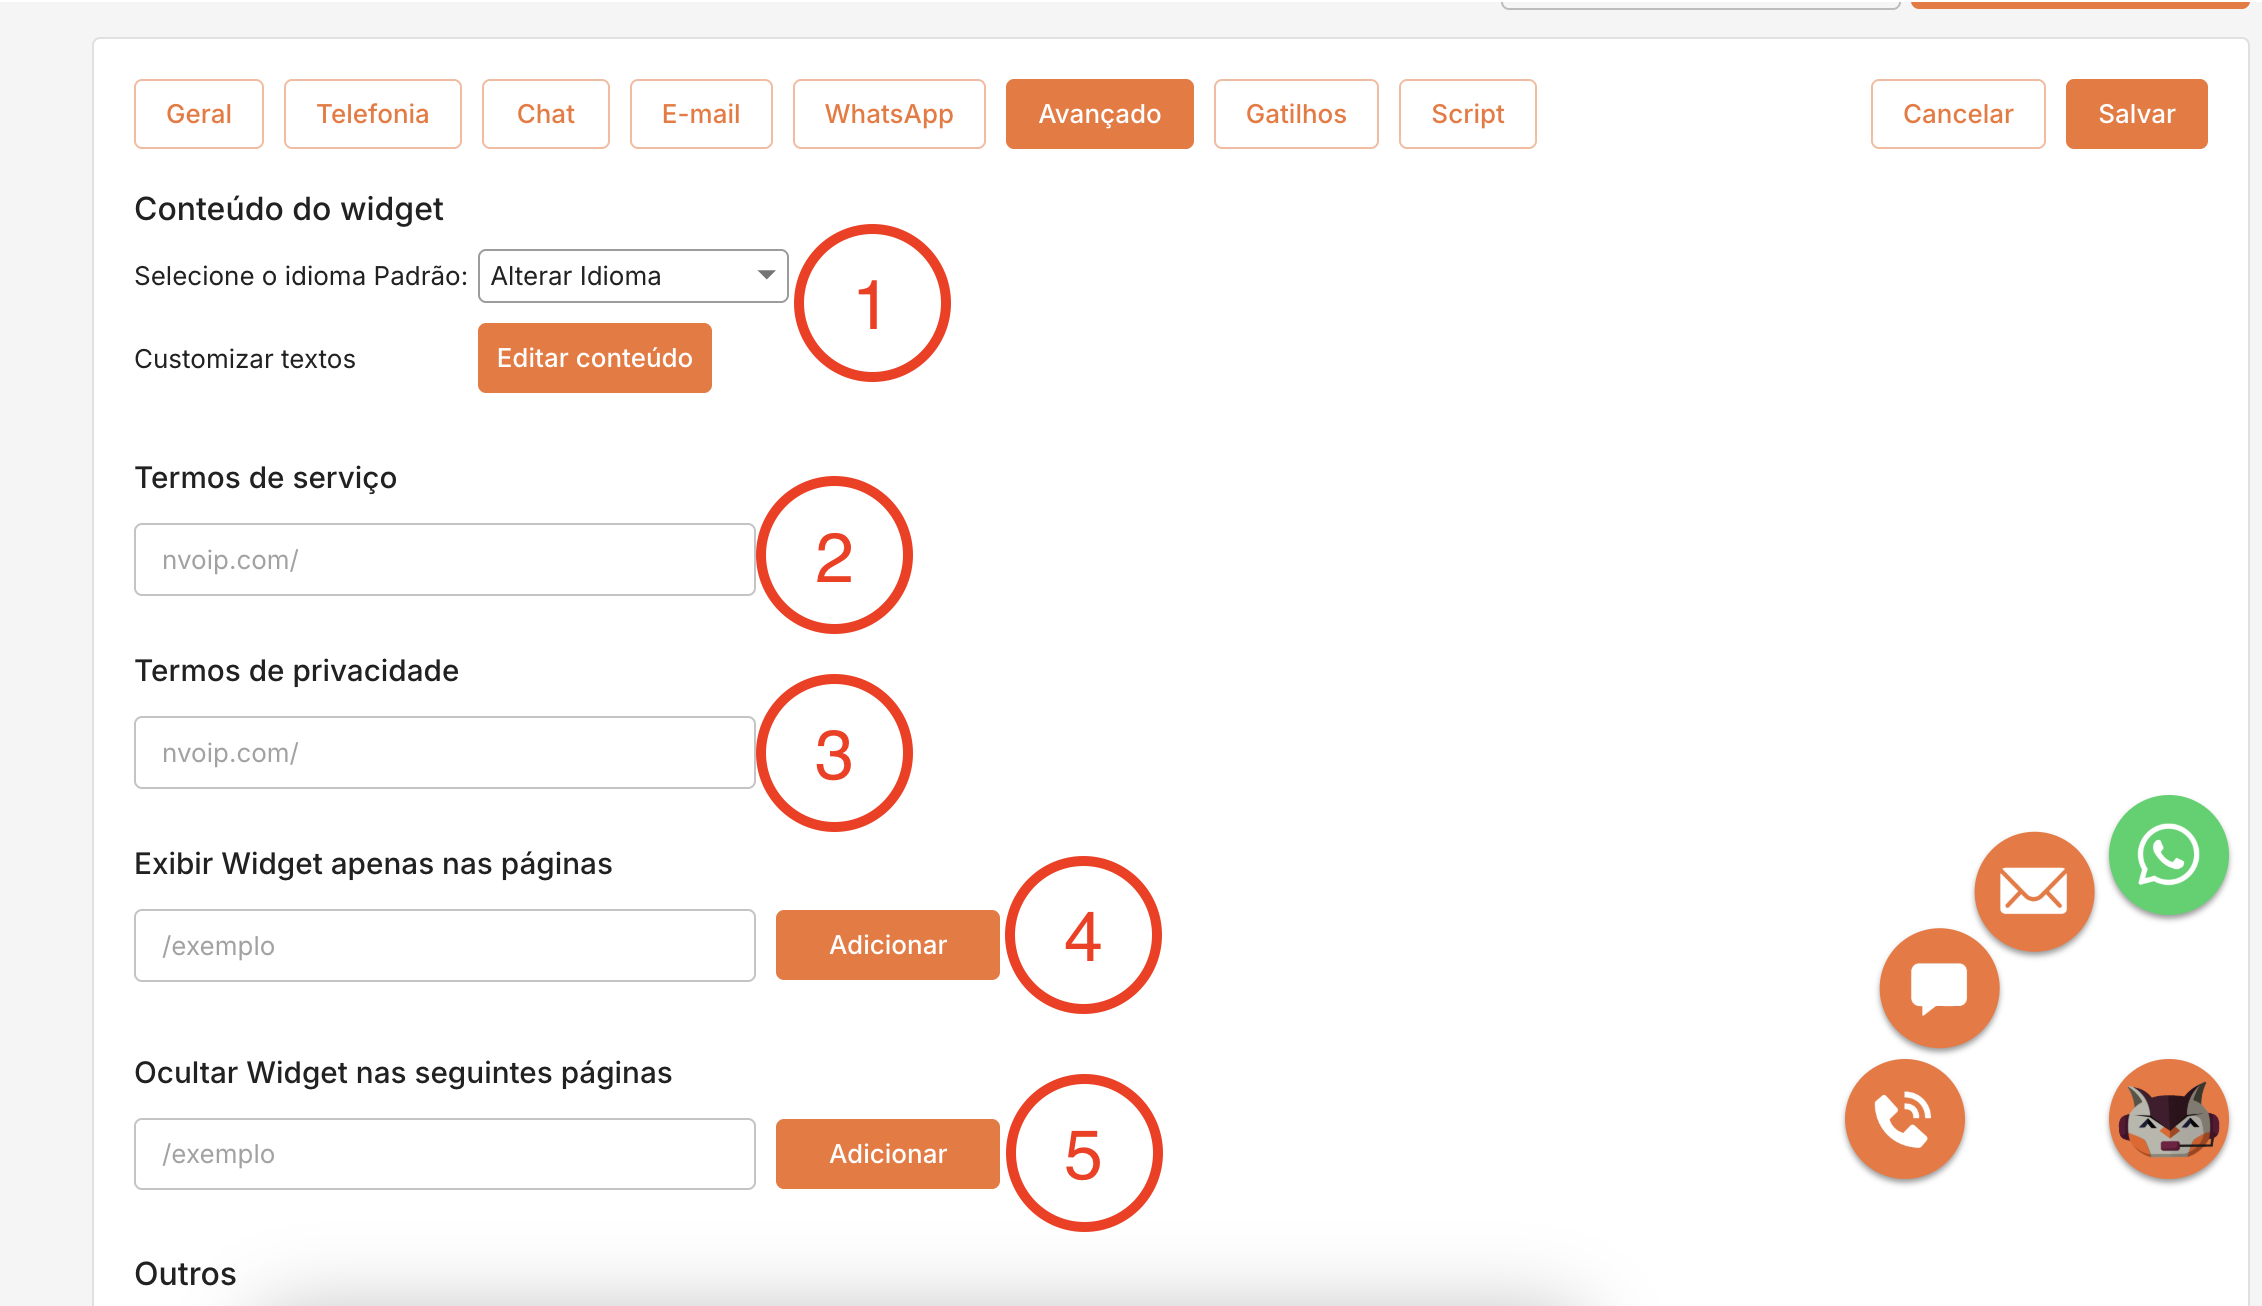The width and height of the screenshot is (2262, 1306).
Task: Switch to the Geral tab
Action: point(199,114)
